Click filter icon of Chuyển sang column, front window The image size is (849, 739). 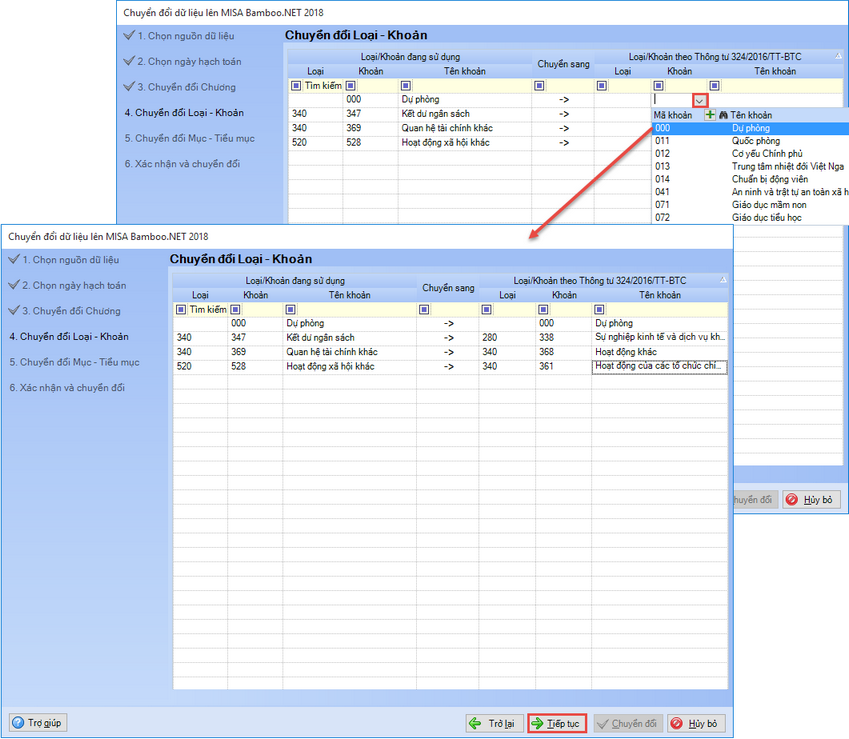pyautogui.click(x=424, y=310)
